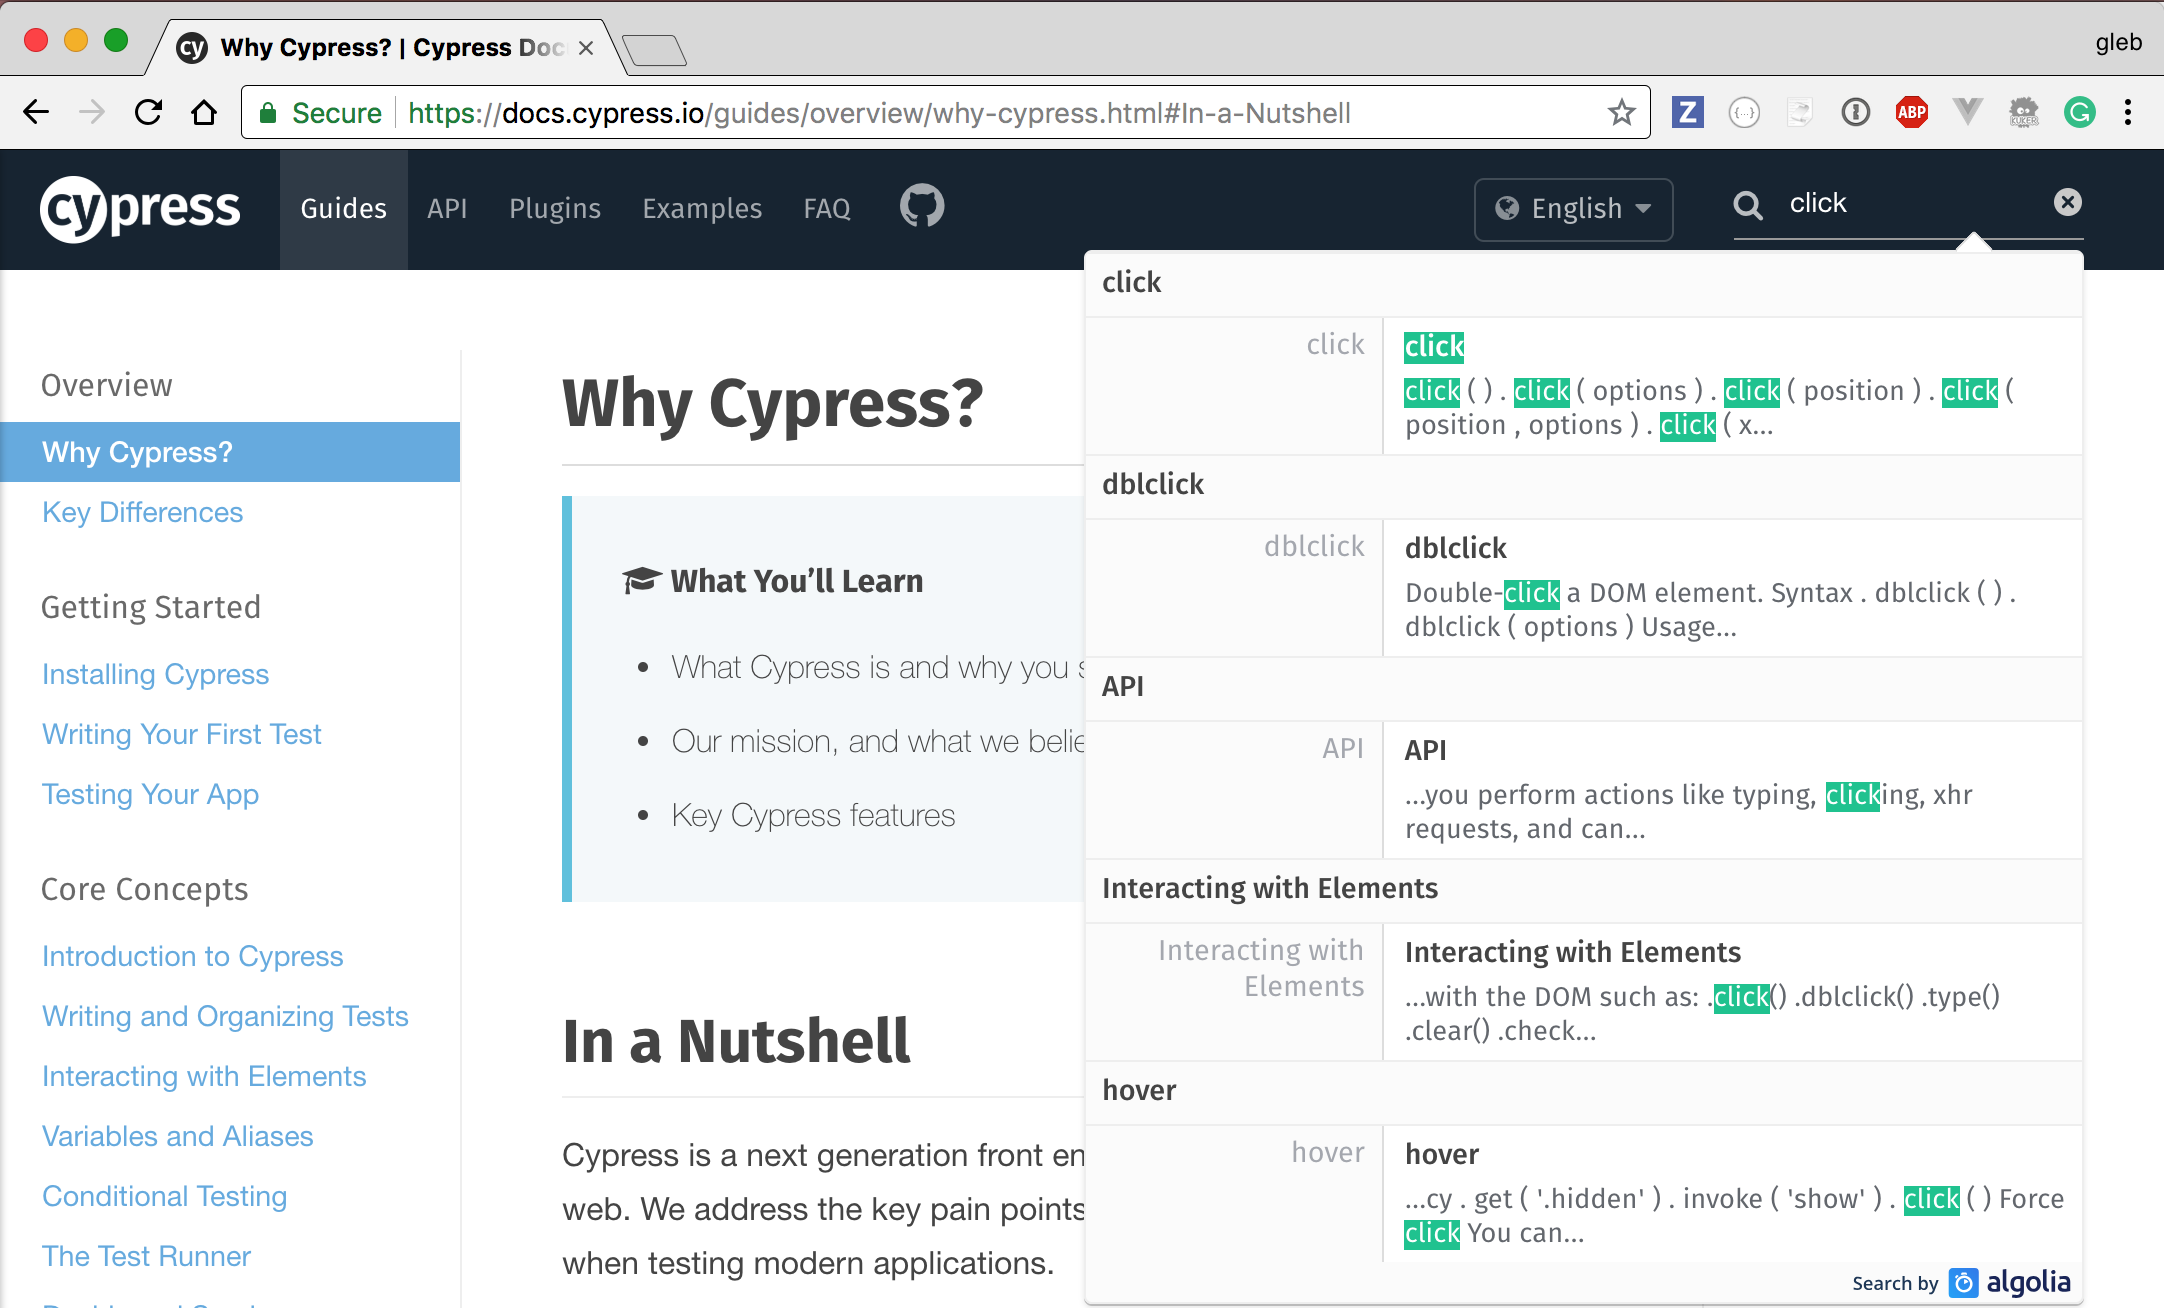Click the Grammarly extension icon
2164x1308 pixels.
point(2079,112)
